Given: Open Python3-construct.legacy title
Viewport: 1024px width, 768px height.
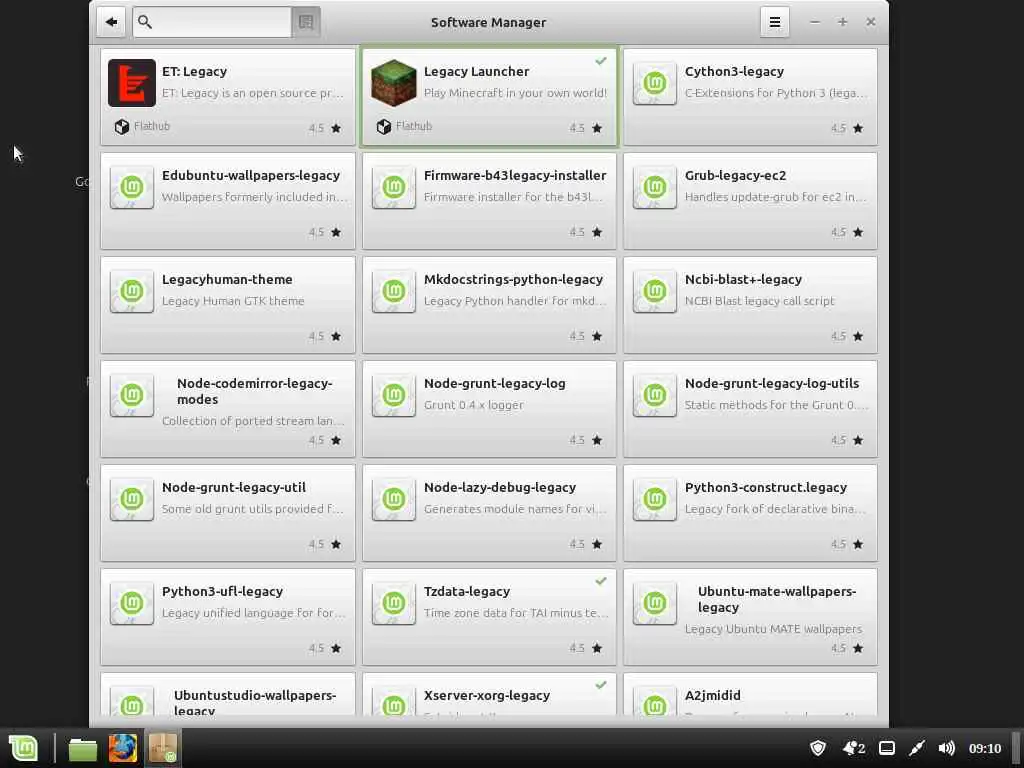Looking at the screenshot, I should tap(765, 488).
